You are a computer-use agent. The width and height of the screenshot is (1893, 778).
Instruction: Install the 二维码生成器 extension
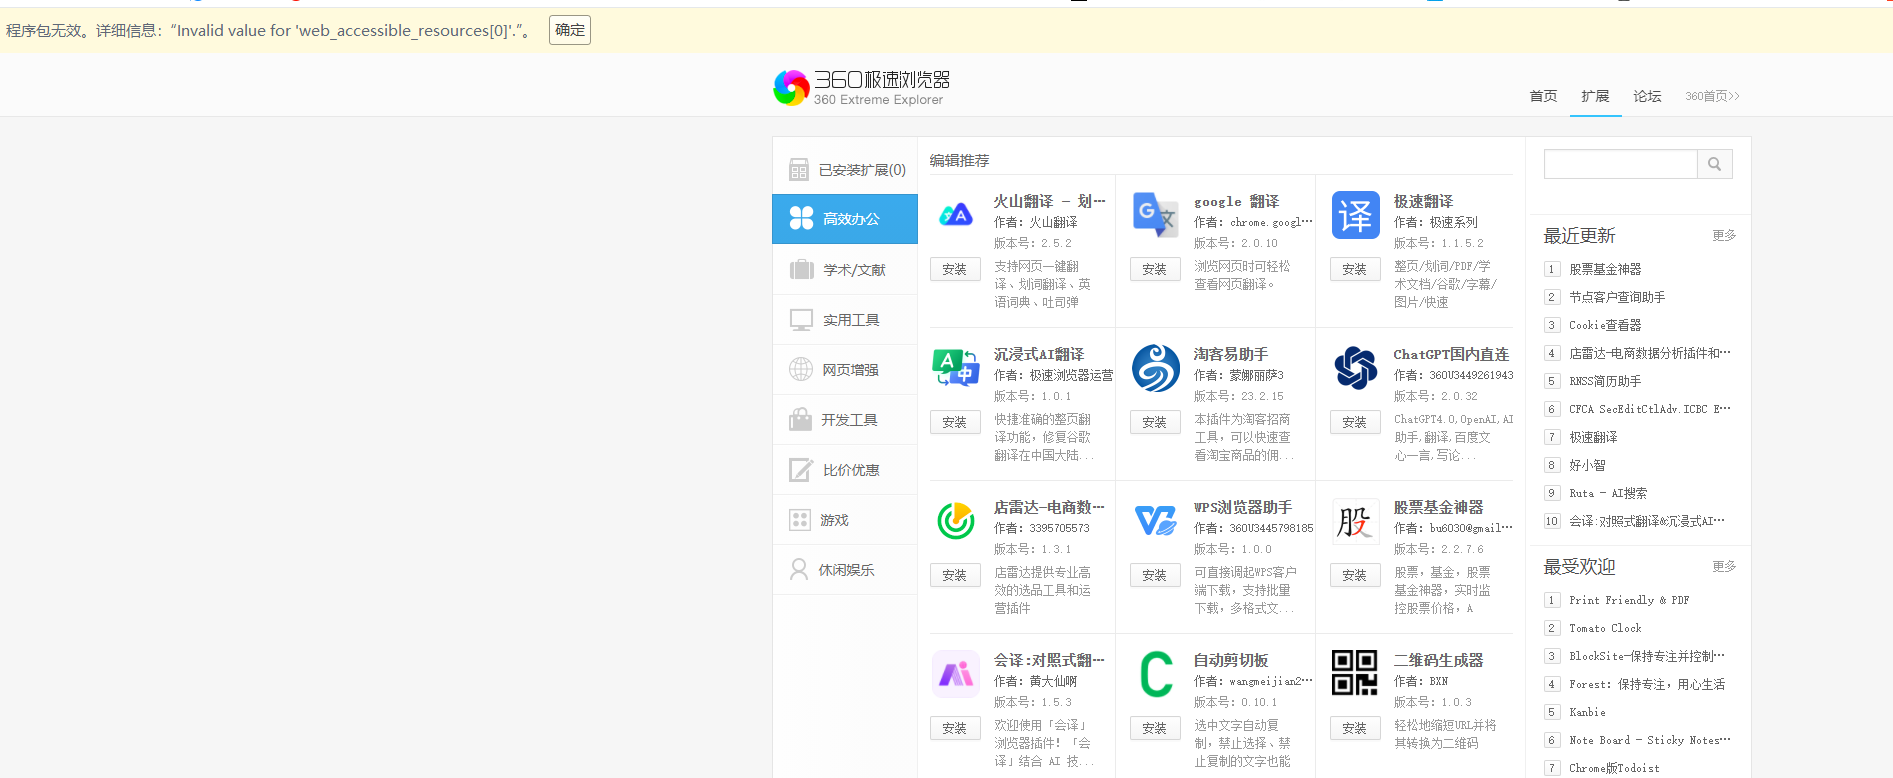[x=1355, y=728]
